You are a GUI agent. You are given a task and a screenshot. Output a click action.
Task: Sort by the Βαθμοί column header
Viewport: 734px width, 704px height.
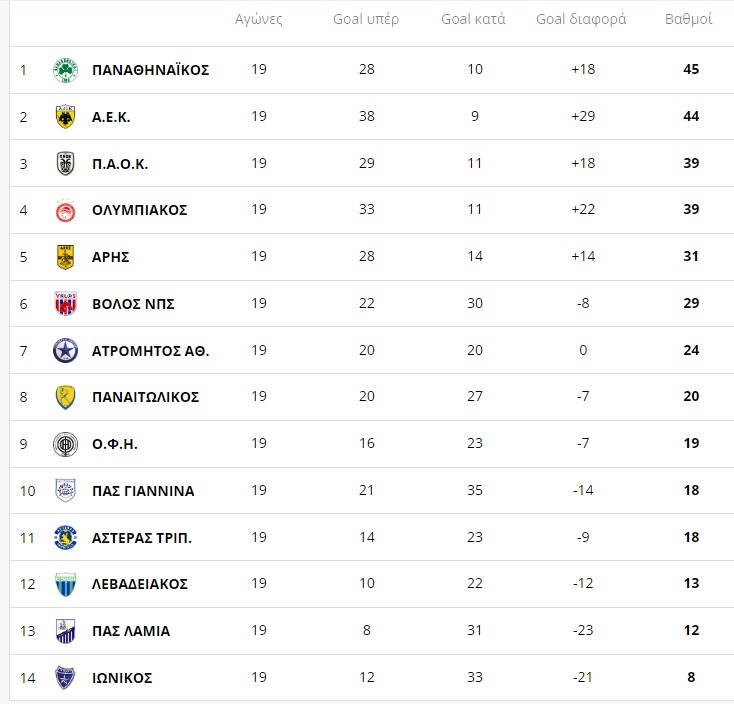coord(689,19)
